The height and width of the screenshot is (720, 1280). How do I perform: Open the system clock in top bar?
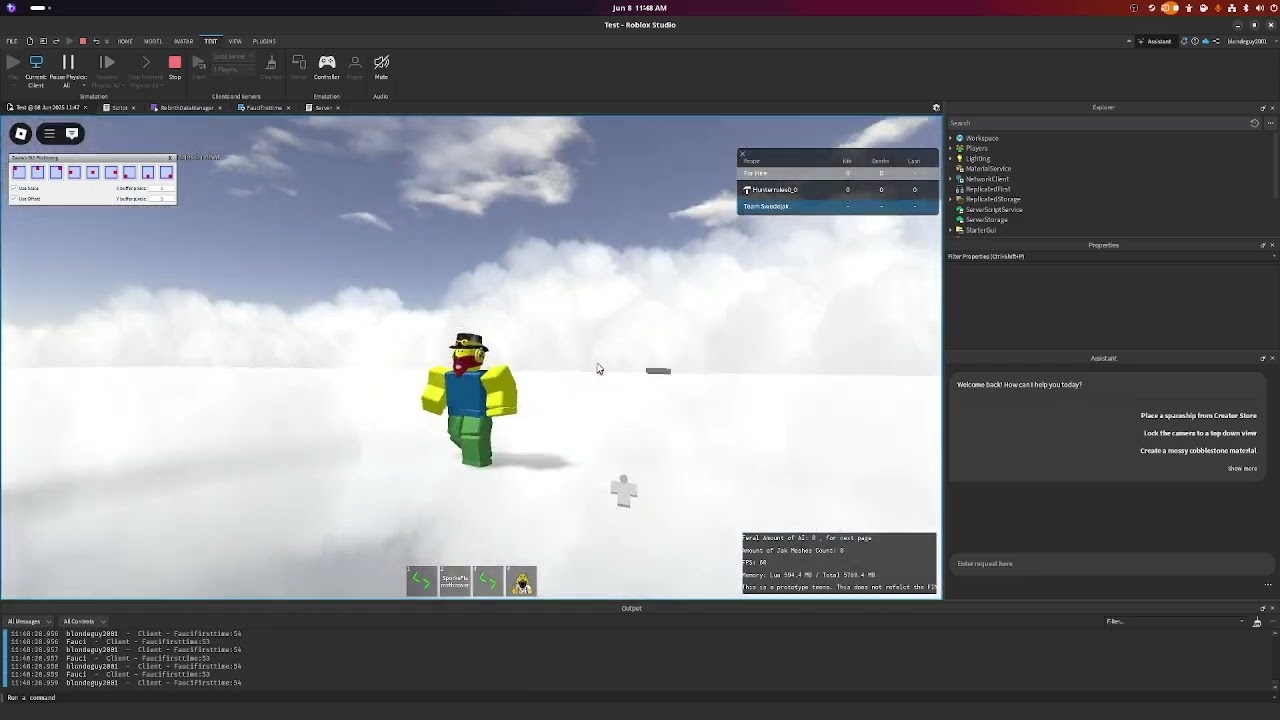point(640,8)
